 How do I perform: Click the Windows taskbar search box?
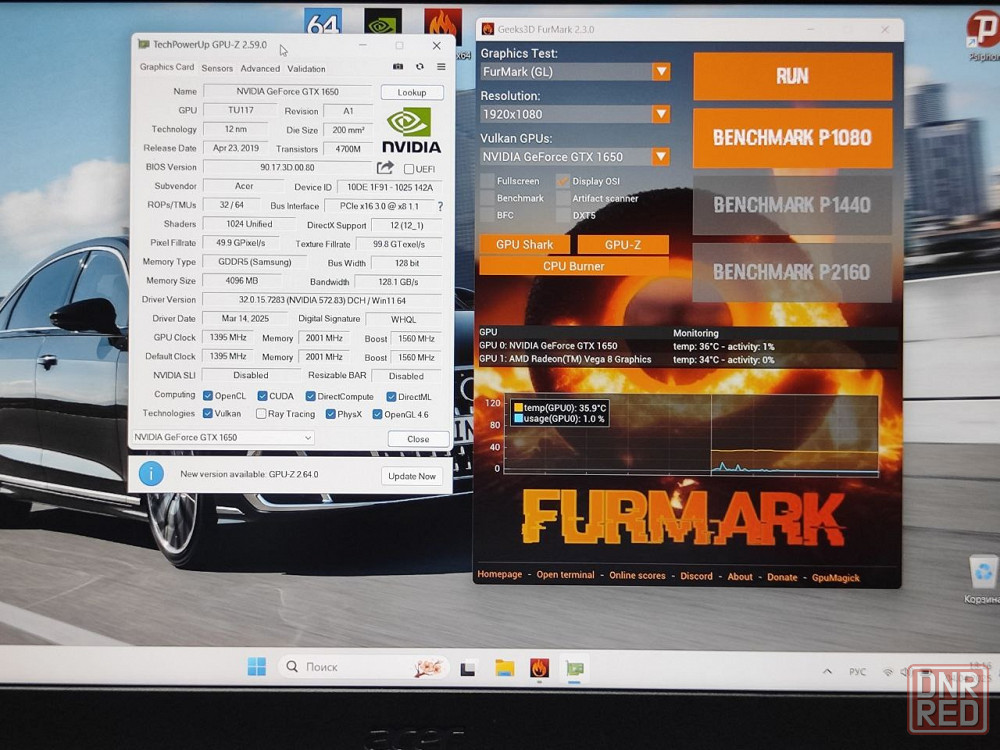point(364,667)
